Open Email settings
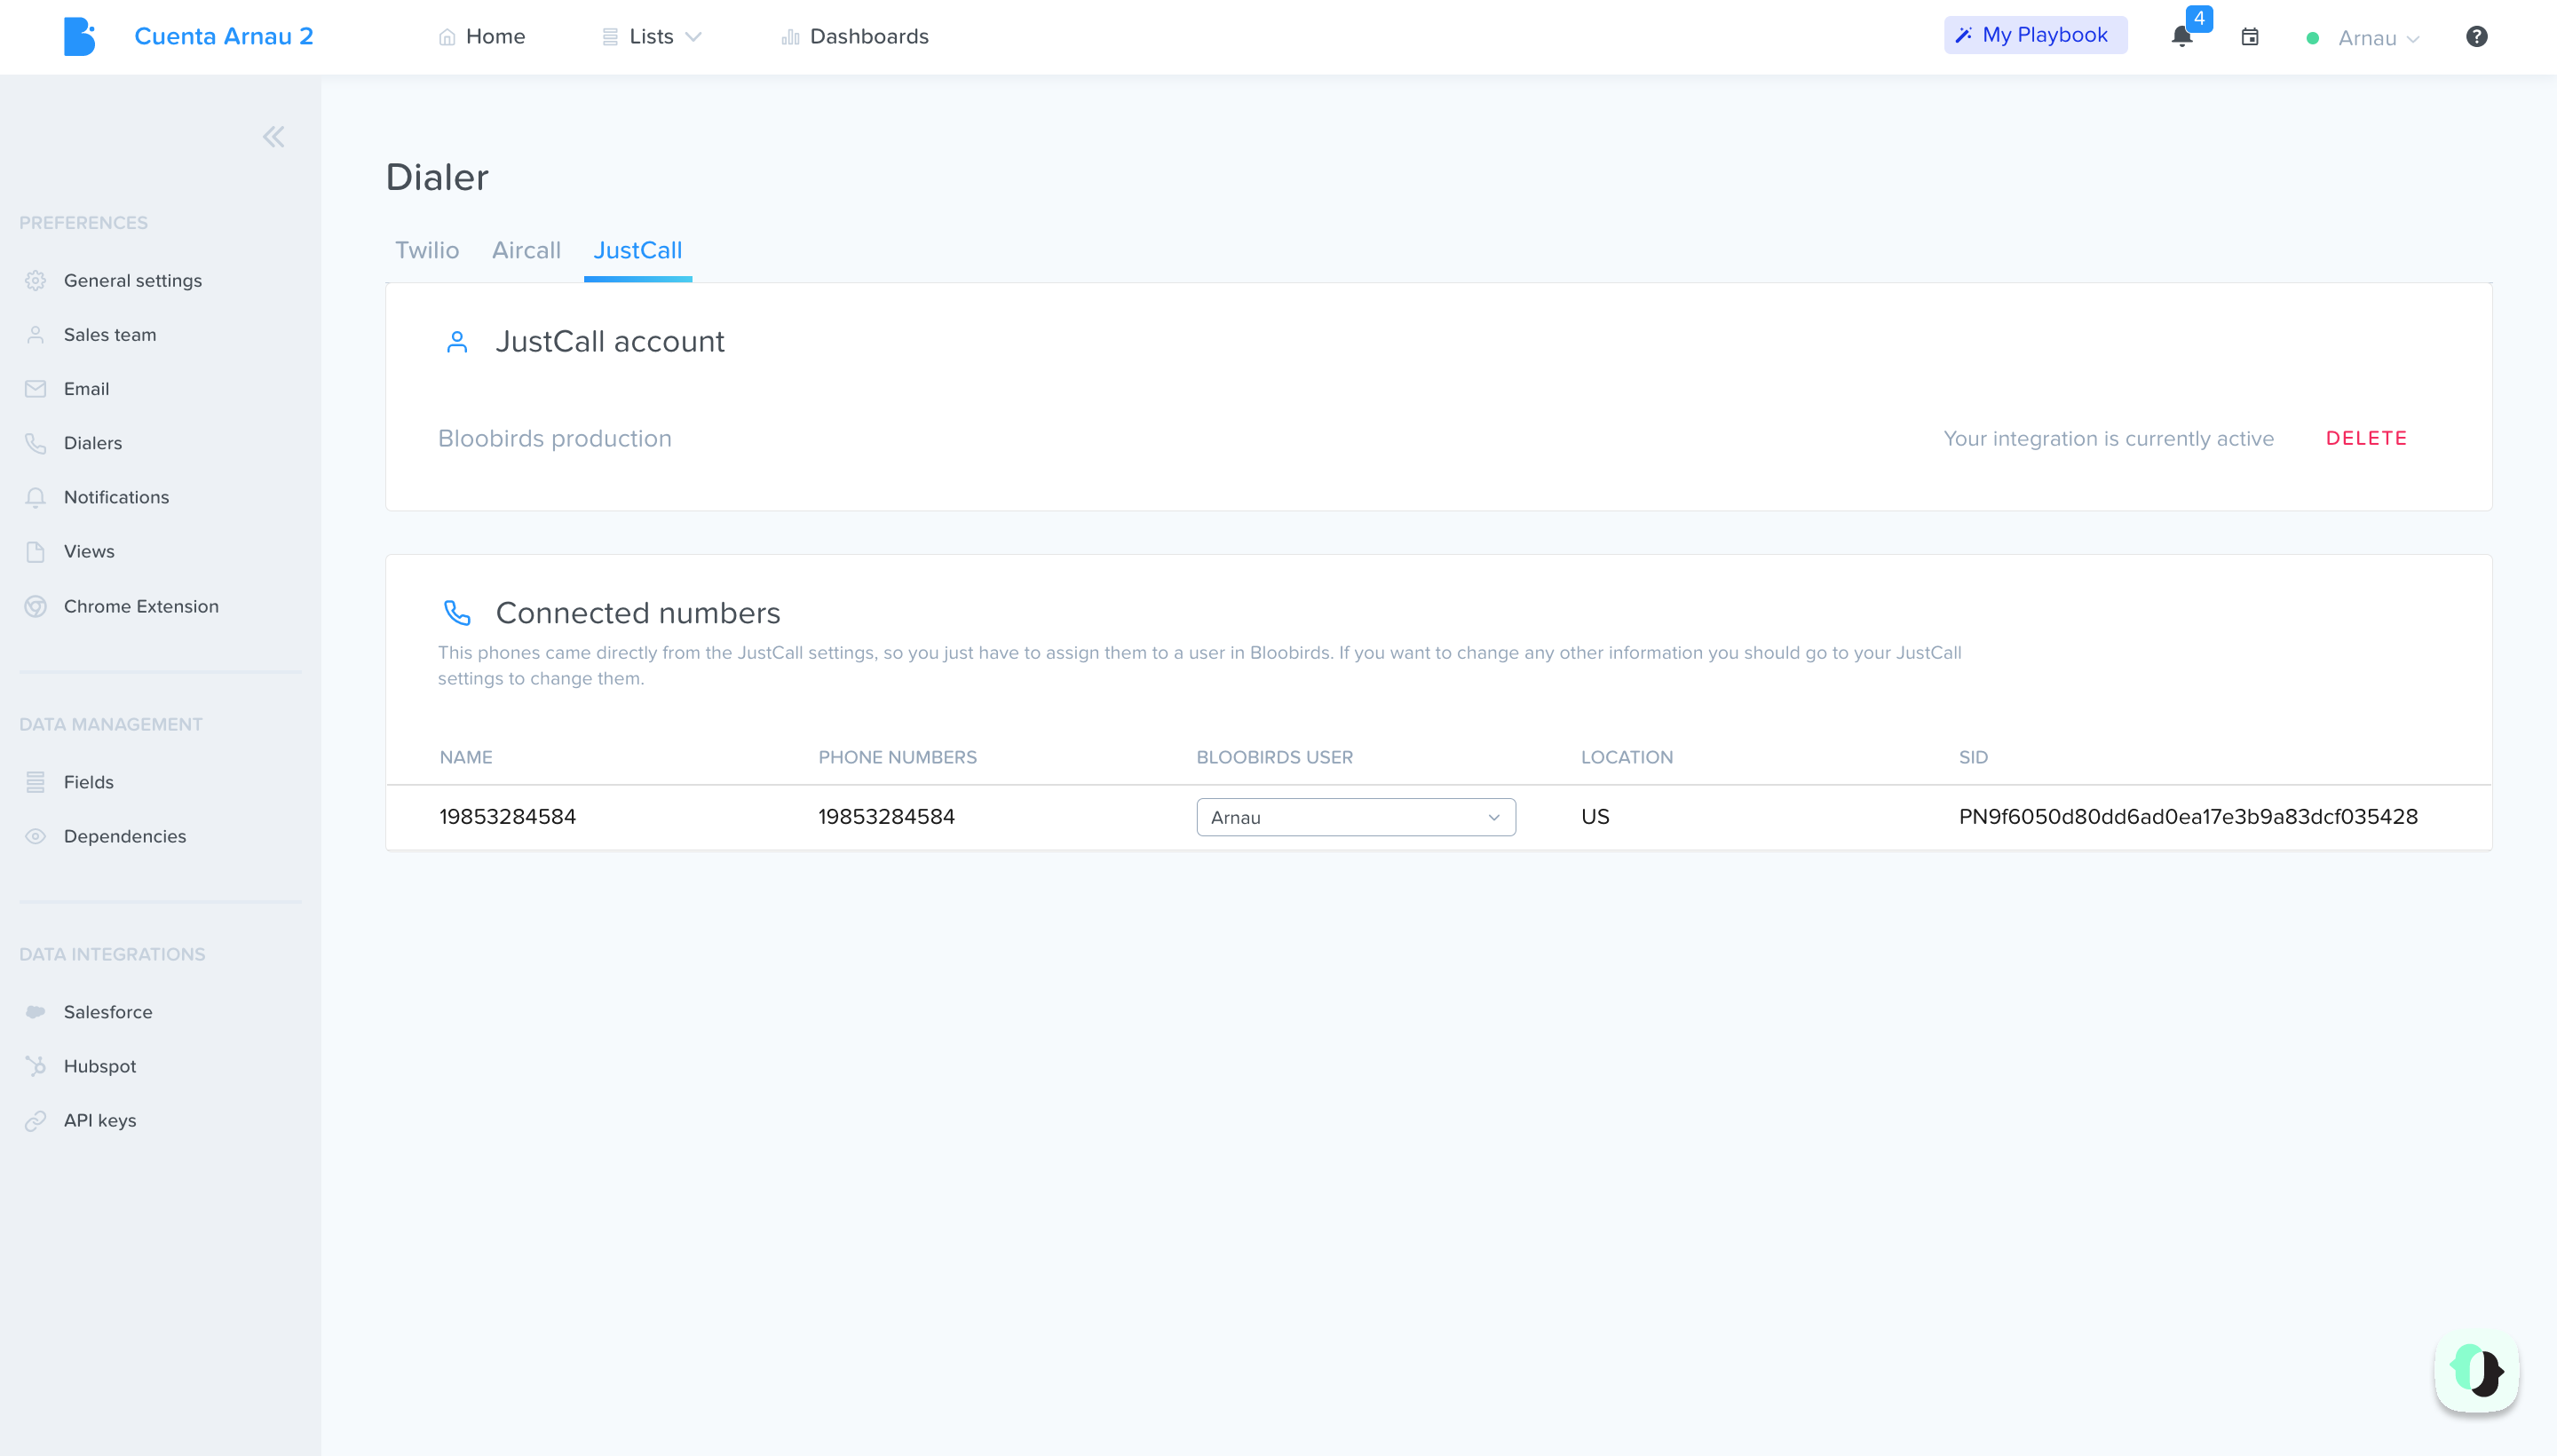Screen dimensions: 2557x1456 86,389
